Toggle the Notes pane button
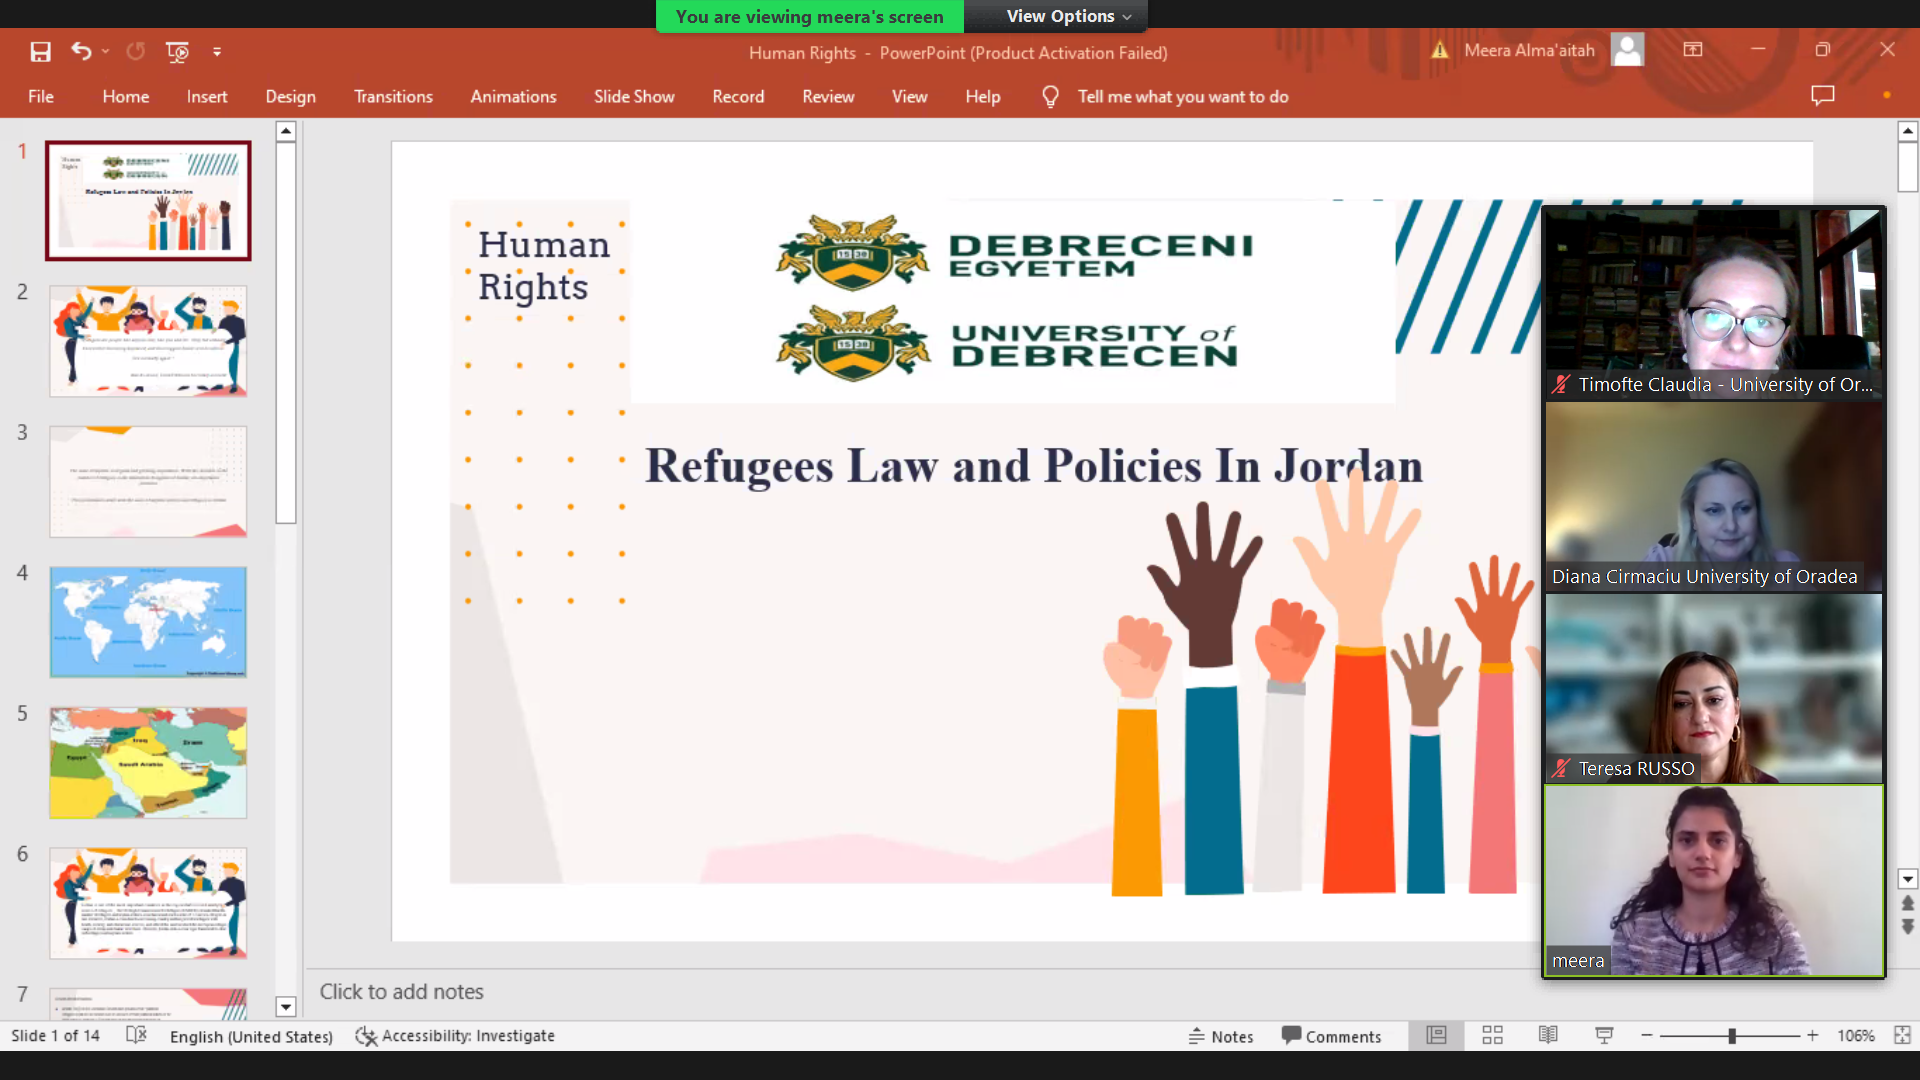 click(x=1221, y=1036)
